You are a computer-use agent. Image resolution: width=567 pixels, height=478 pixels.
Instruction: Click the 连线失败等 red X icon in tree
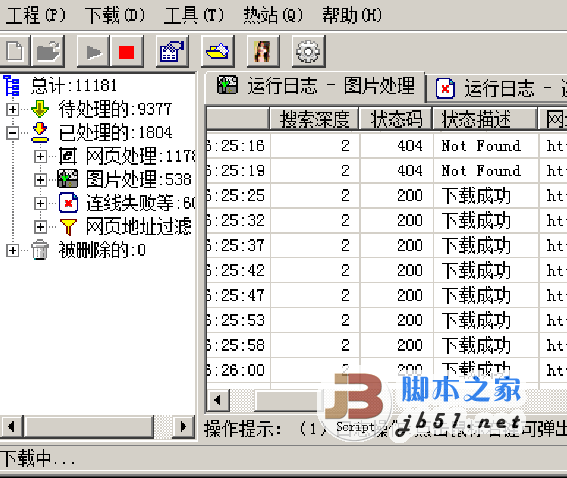pyautogui.click(x=68, y=203)
